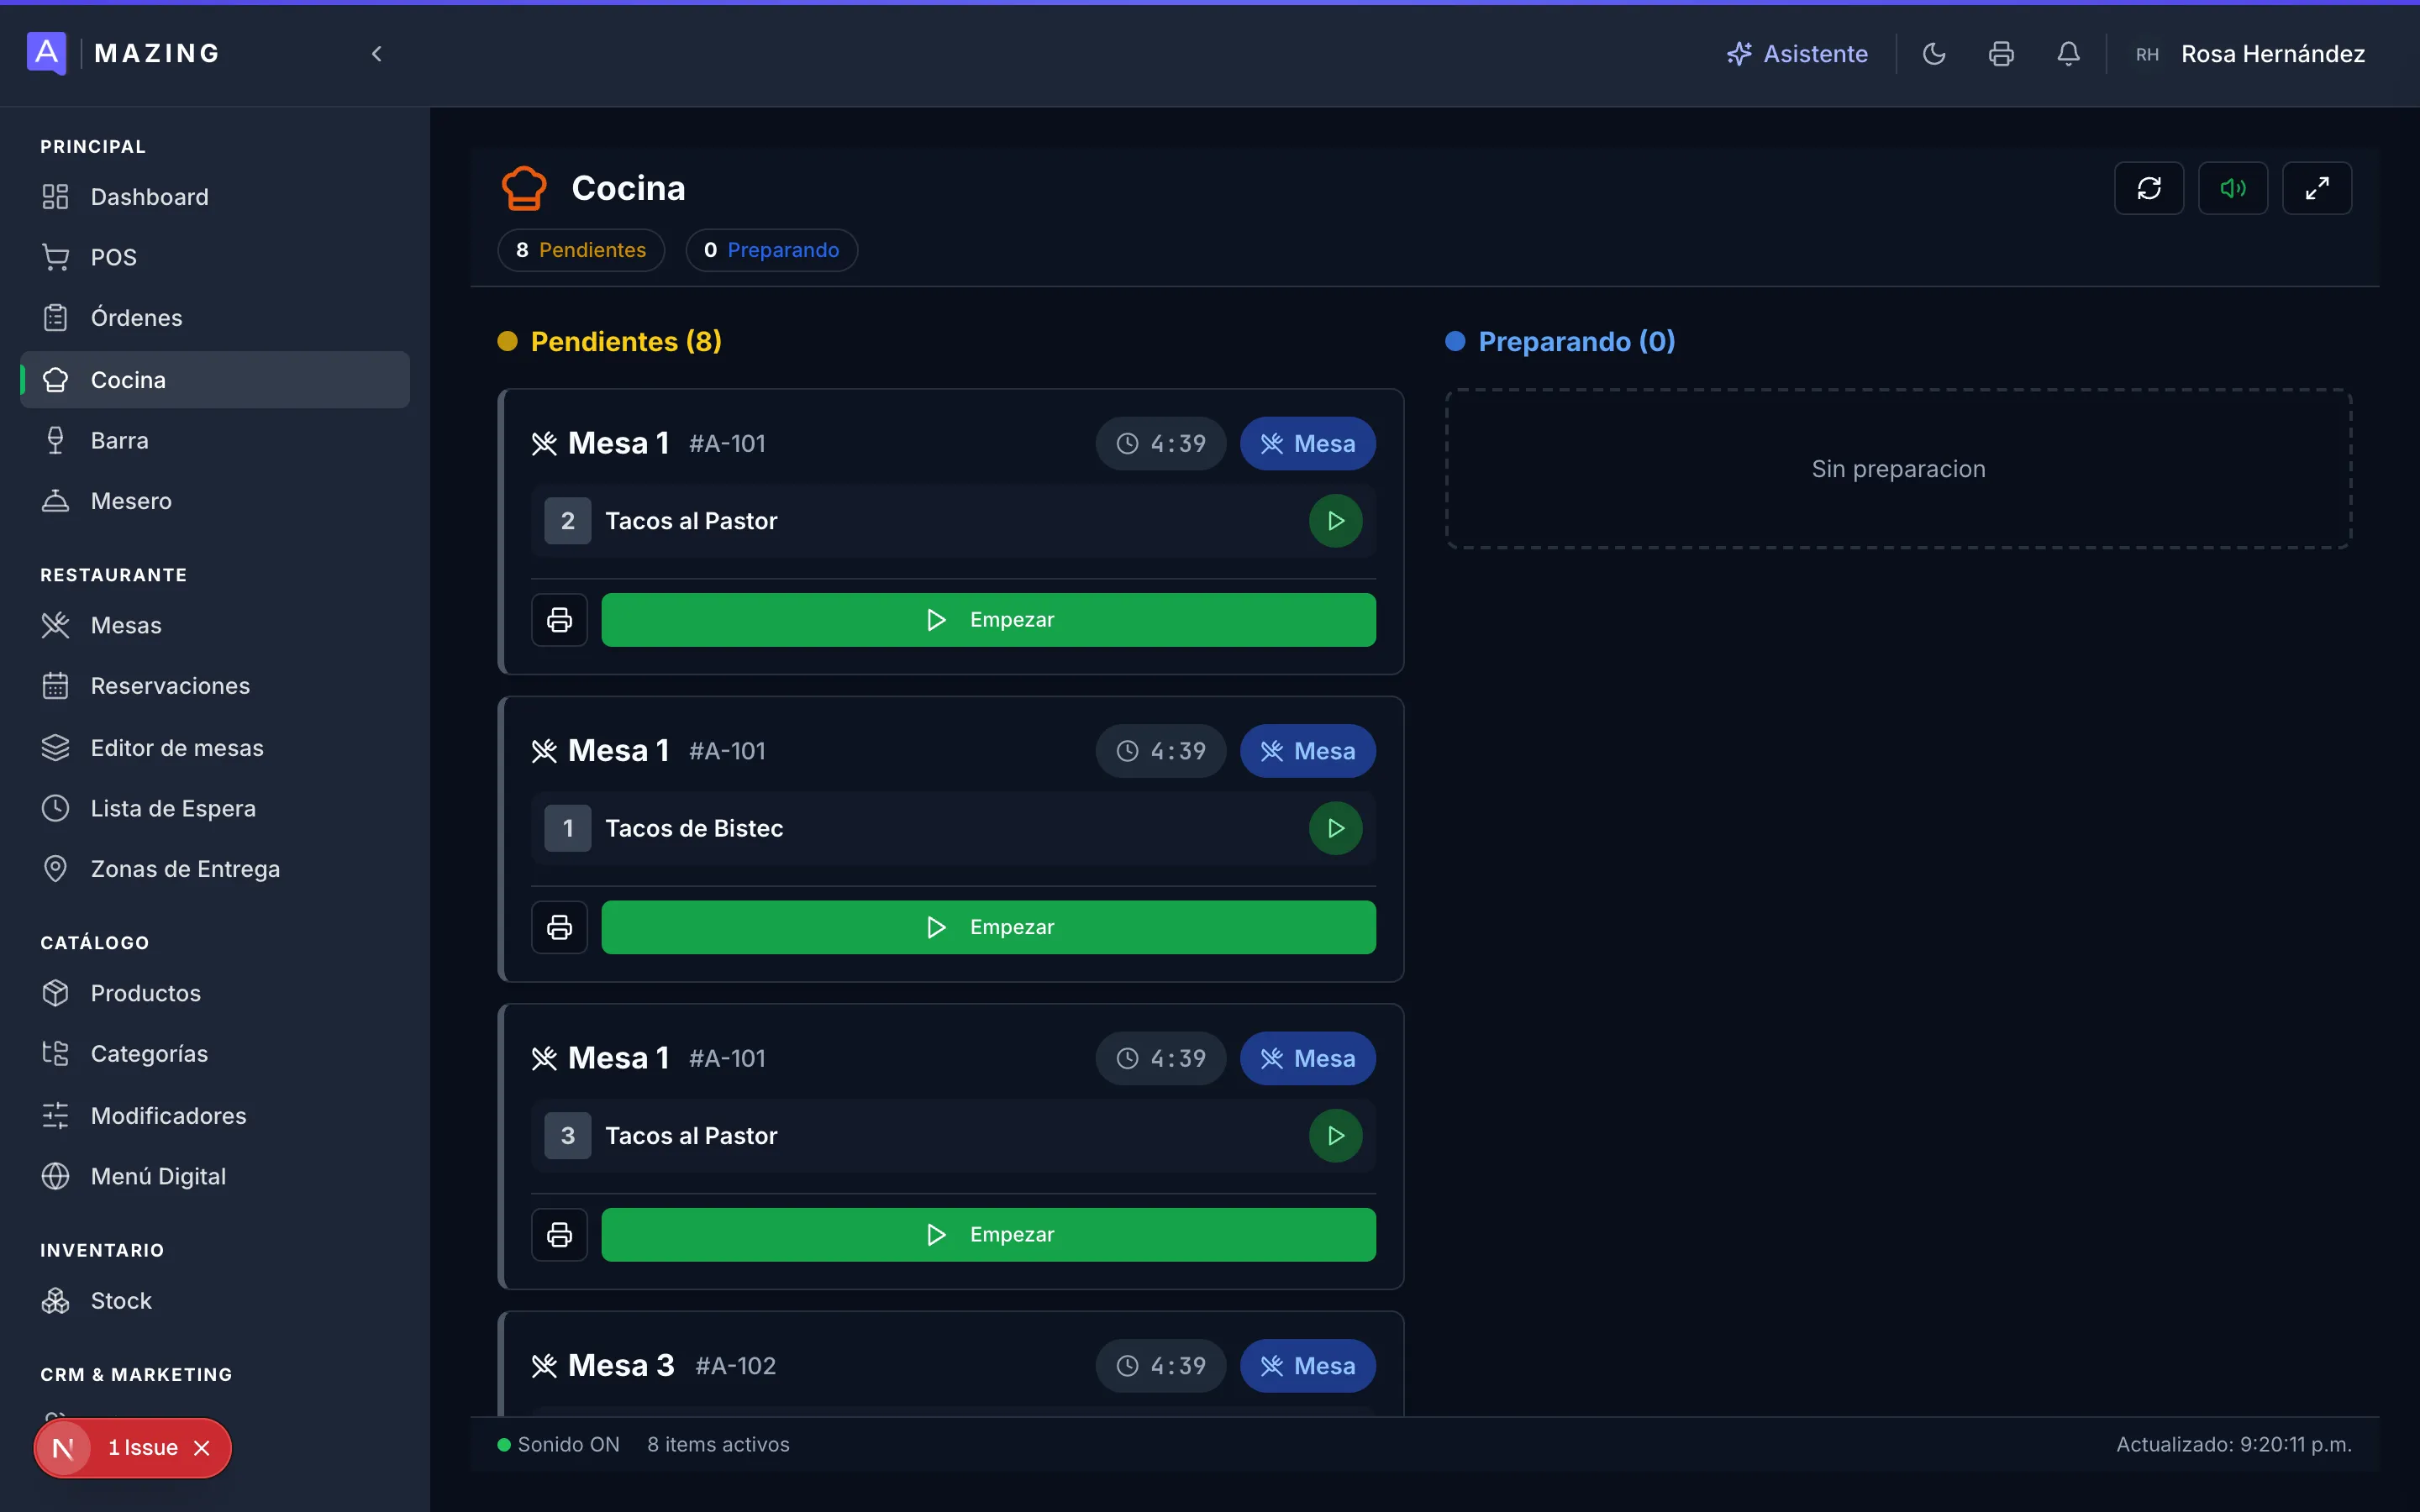Image resolution: width=2420 pixels, height=1512 pixels.
Task: Go to Dashboard in sidebar
Action: [215, 197]
